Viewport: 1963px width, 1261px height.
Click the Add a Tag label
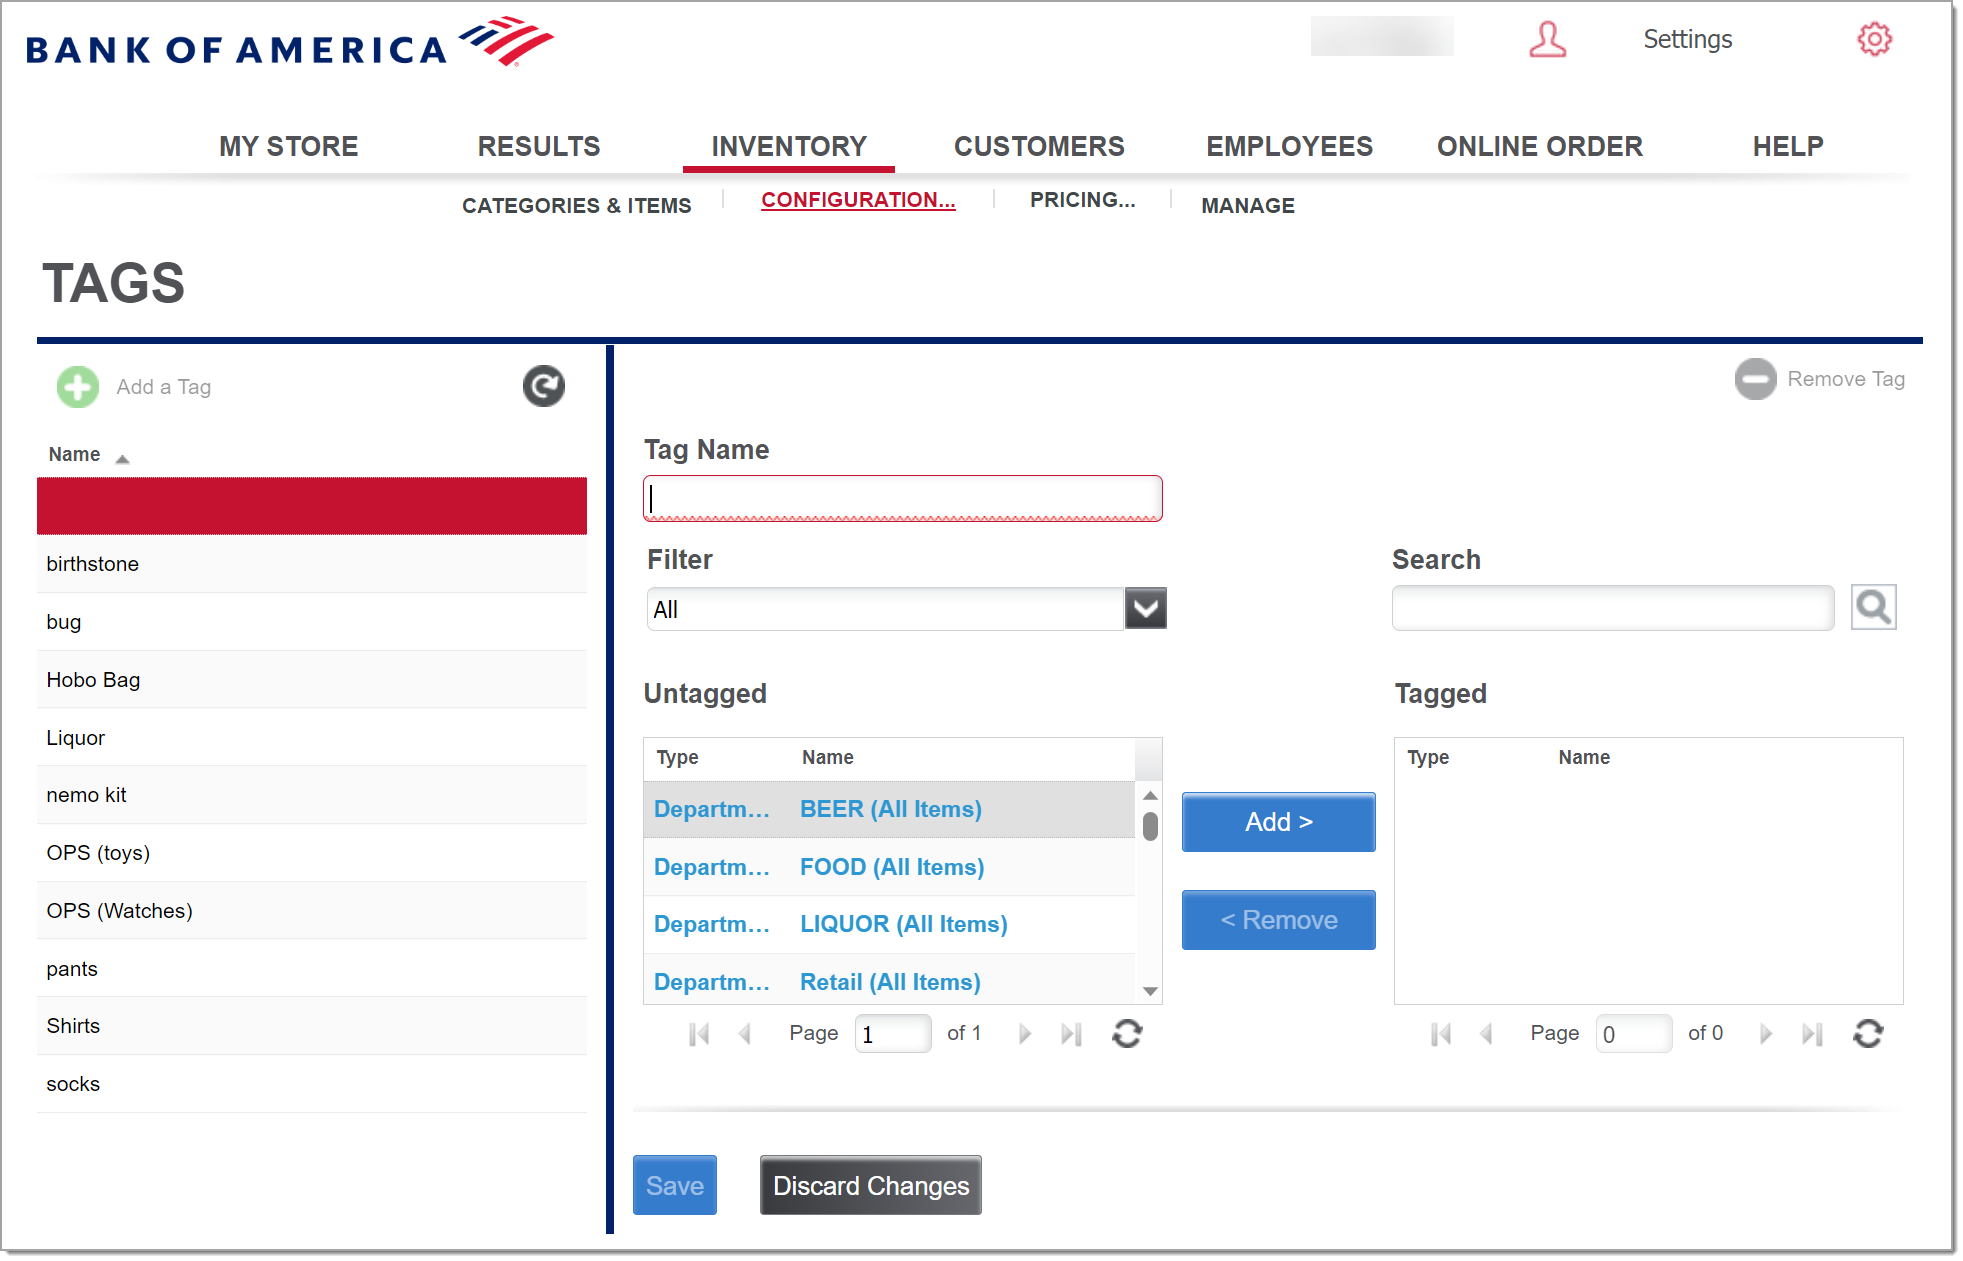[x=163, y=387]
